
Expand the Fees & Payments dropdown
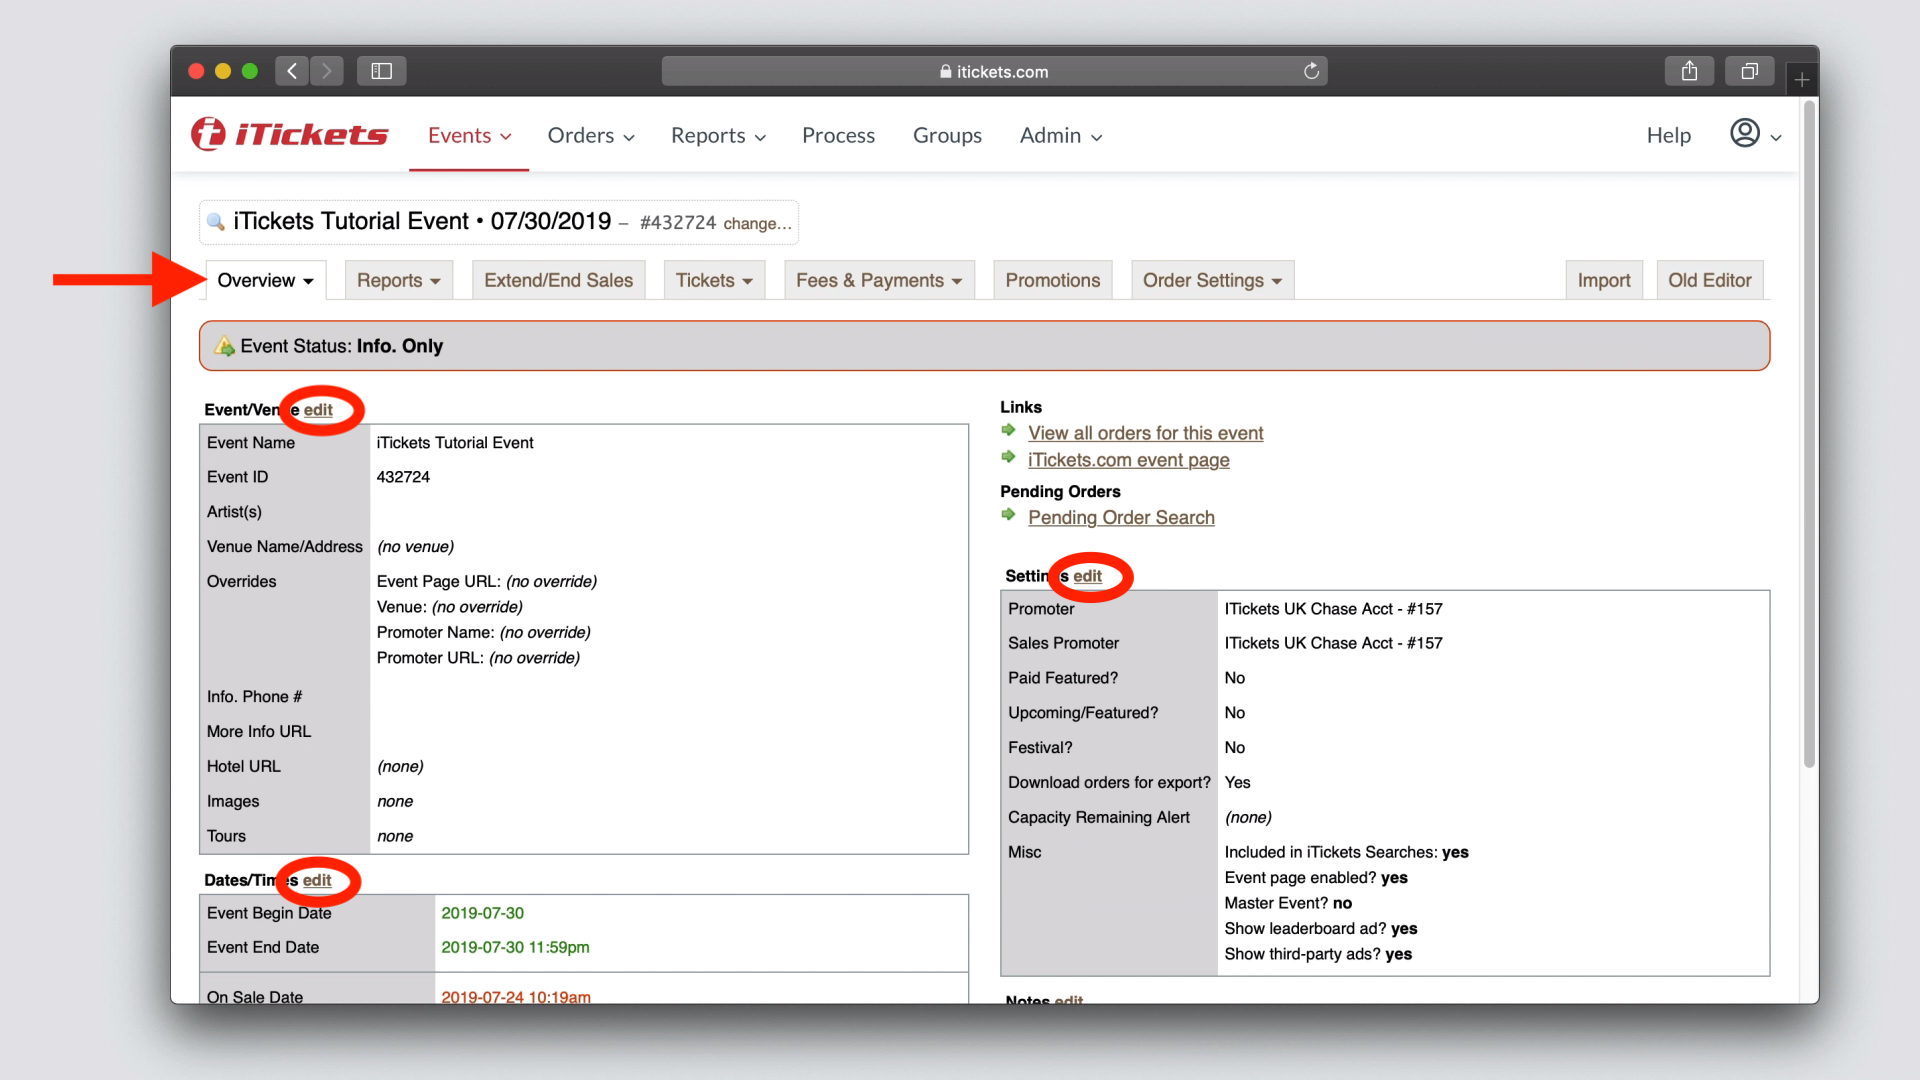tap(879, 280)
